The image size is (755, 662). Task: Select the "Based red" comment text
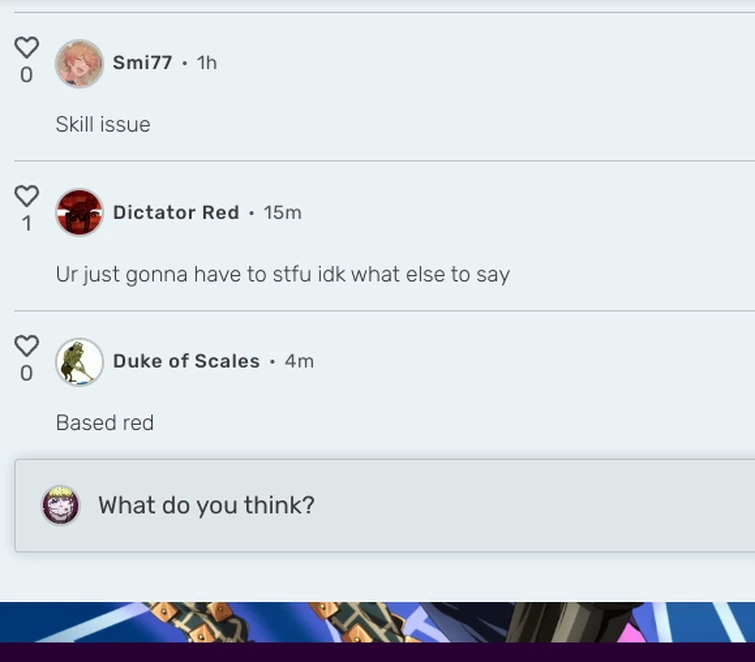coord(105,423)
